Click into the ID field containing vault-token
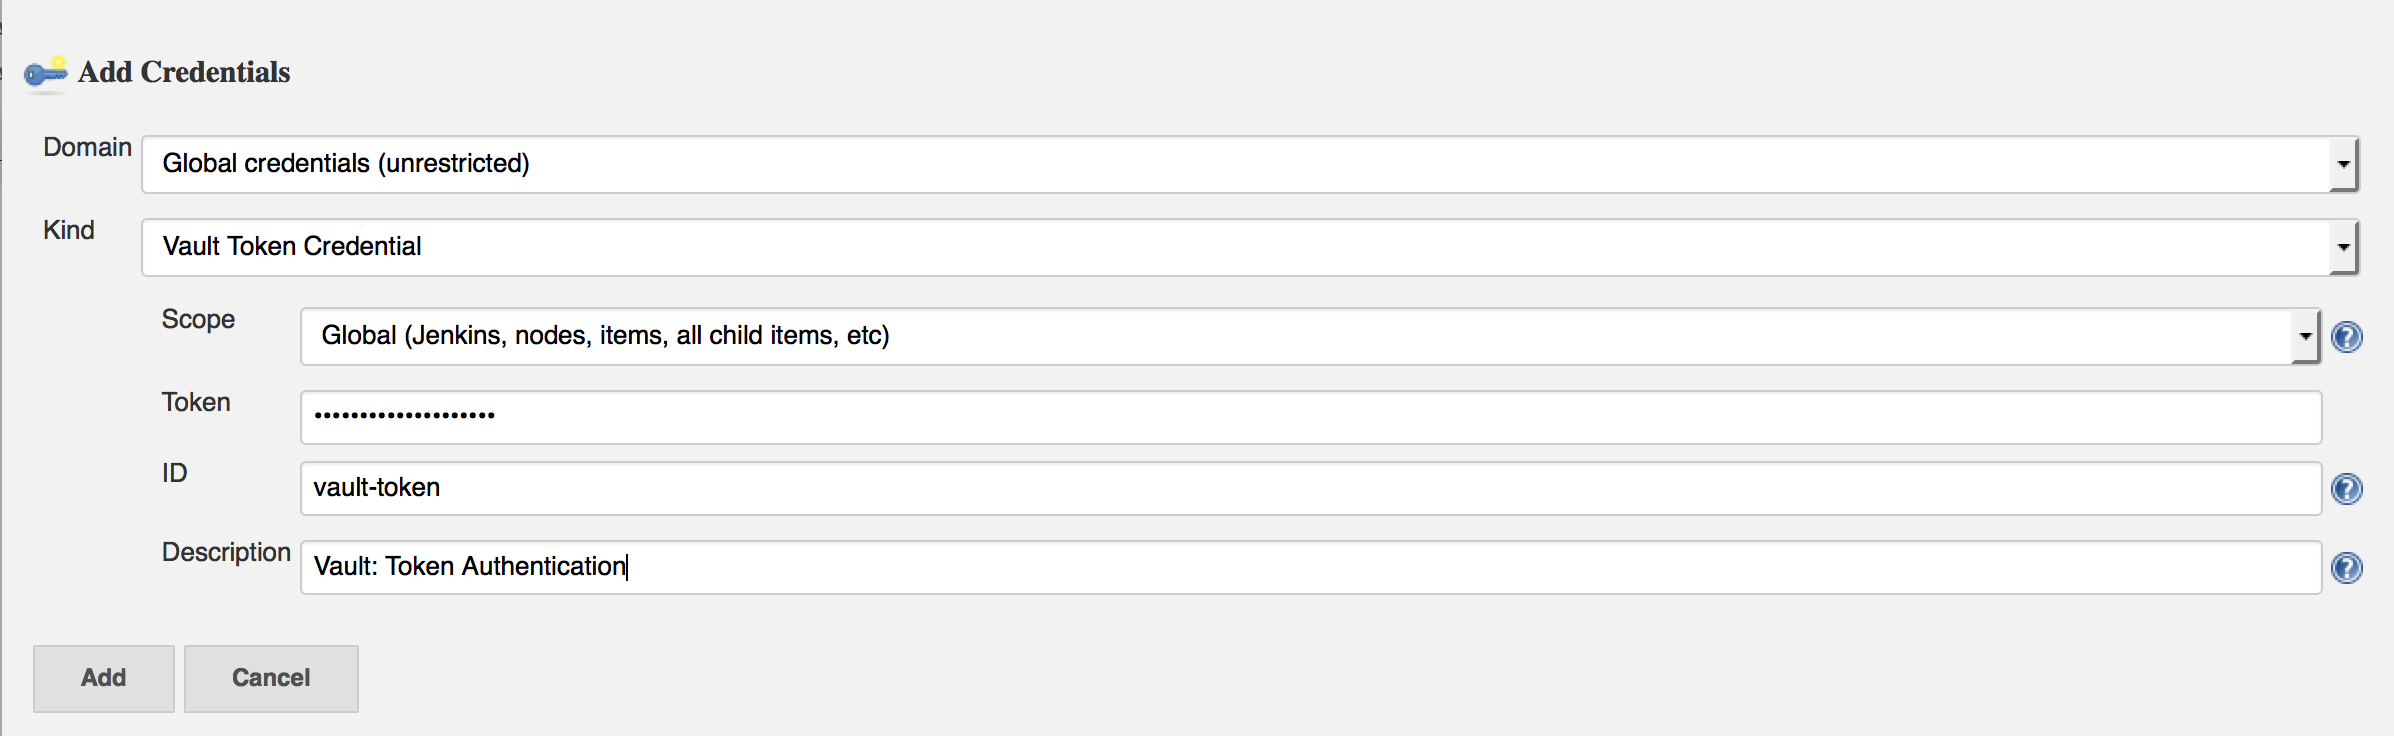 (x=1311, y=488)
